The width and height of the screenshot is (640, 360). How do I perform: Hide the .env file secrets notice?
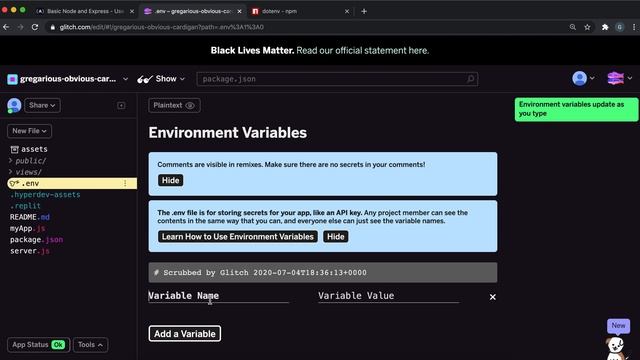coord(336,237)
